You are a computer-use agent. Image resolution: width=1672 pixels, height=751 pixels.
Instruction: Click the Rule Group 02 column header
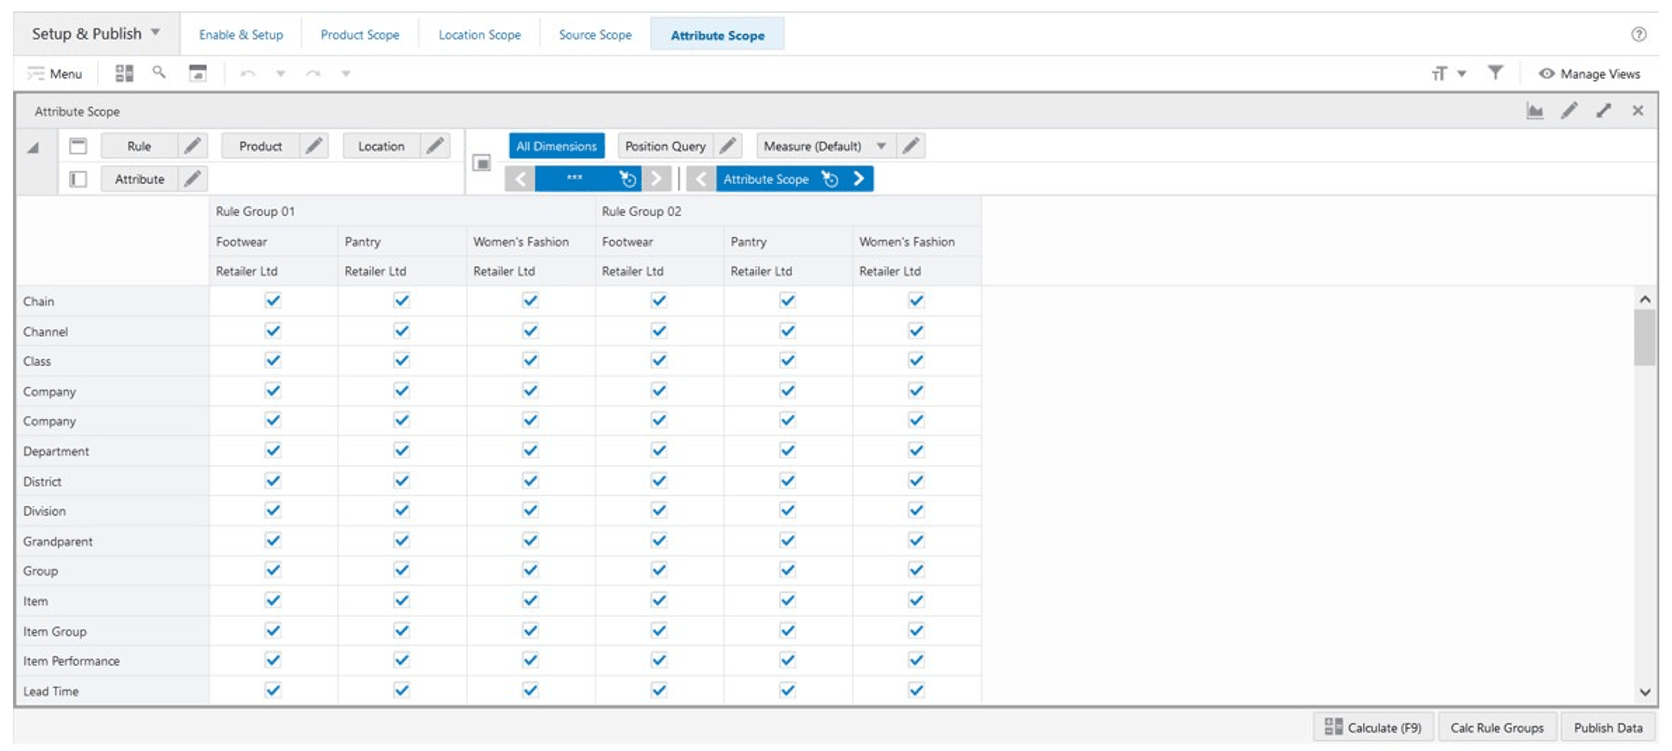tap(641, 211)
